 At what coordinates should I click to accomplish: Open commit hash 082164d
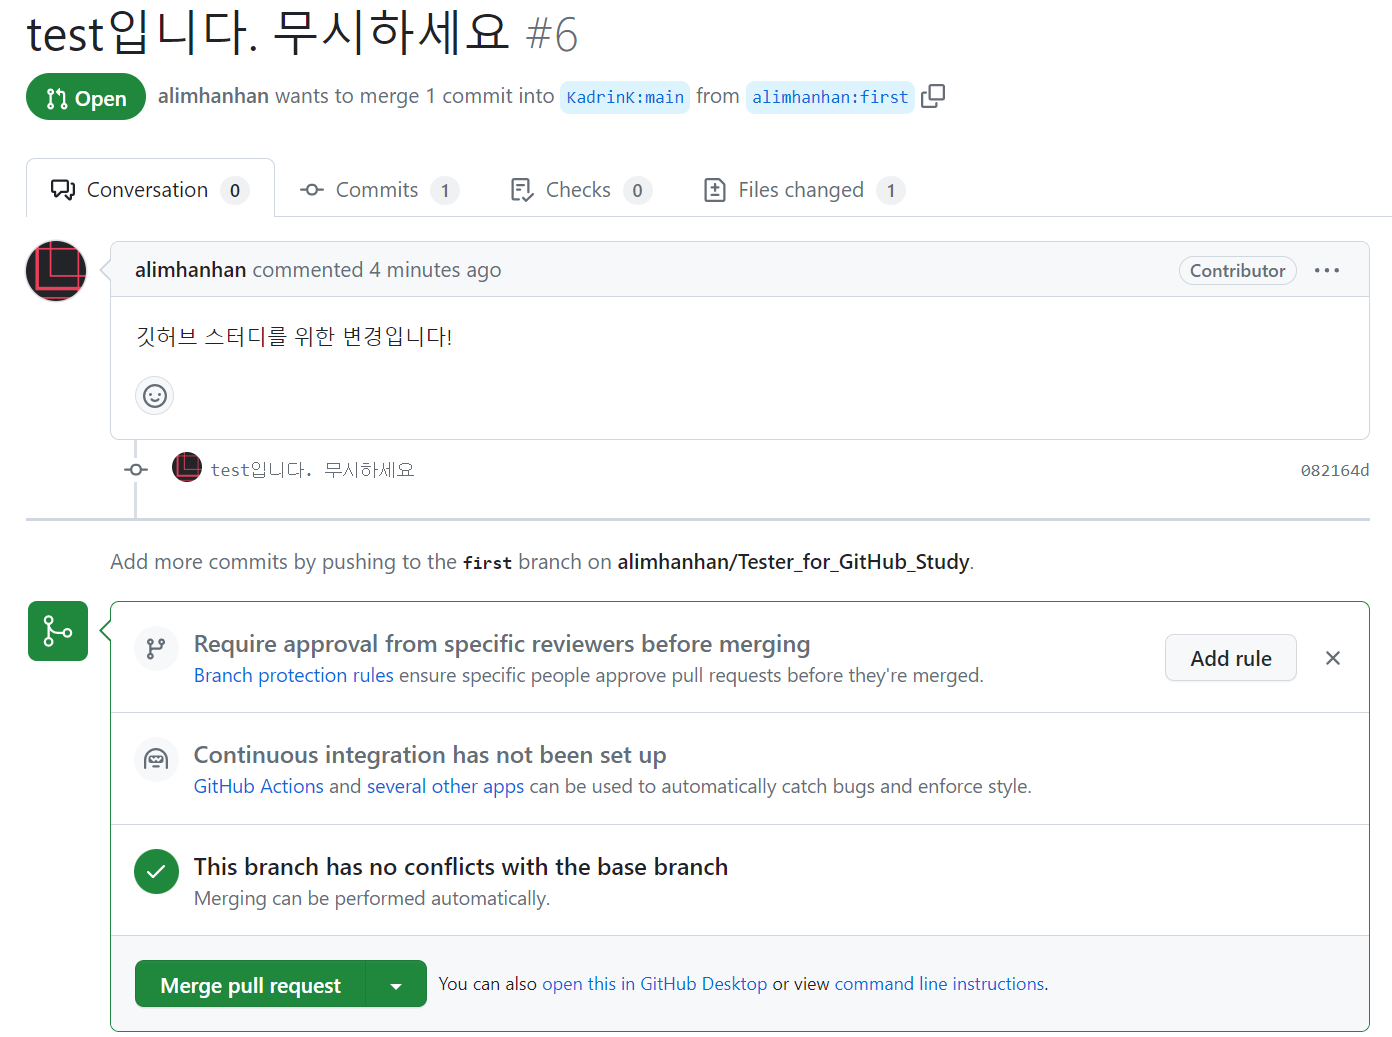[x=1334, y=470]
